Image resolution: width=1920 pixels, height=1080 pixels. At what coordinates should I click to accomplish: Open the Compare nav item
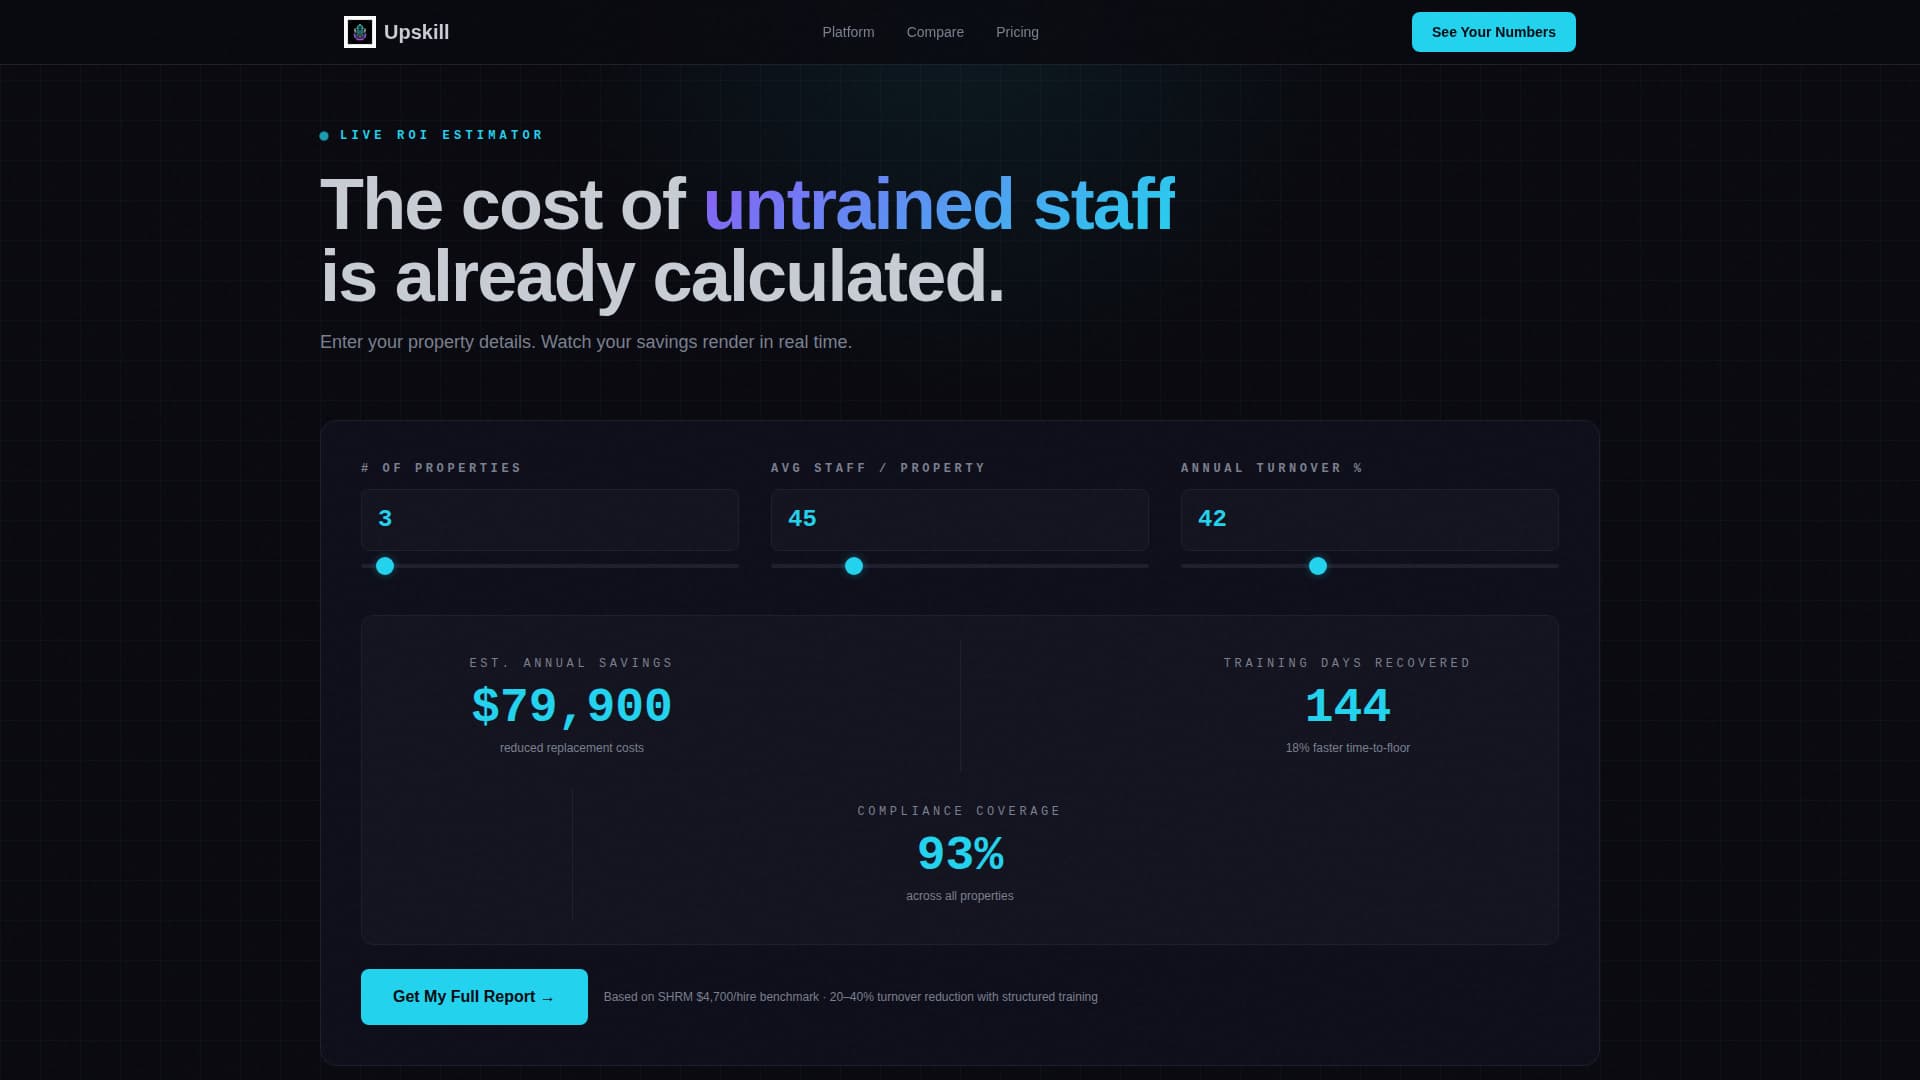coord(935,32)
